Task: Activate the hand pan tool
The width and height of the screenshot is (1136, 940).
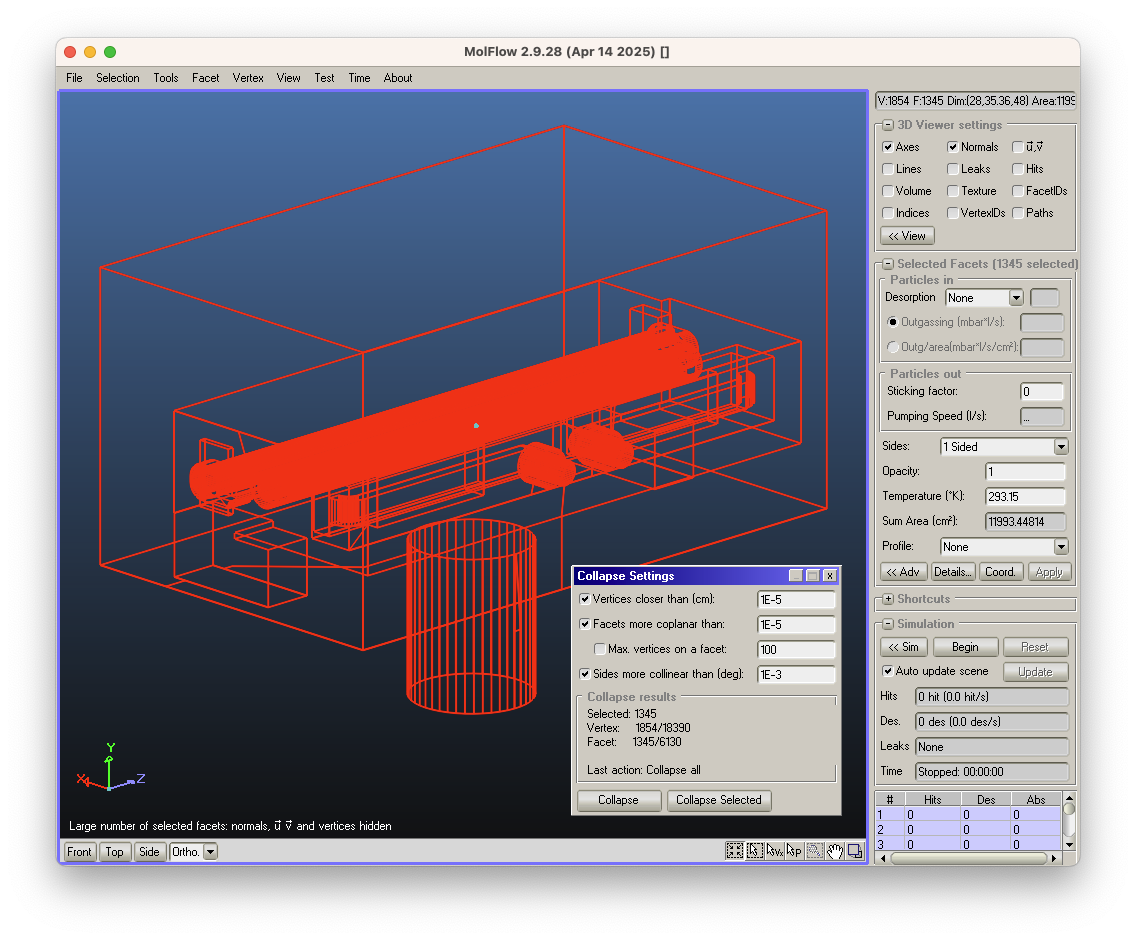Action: [835, 851]
